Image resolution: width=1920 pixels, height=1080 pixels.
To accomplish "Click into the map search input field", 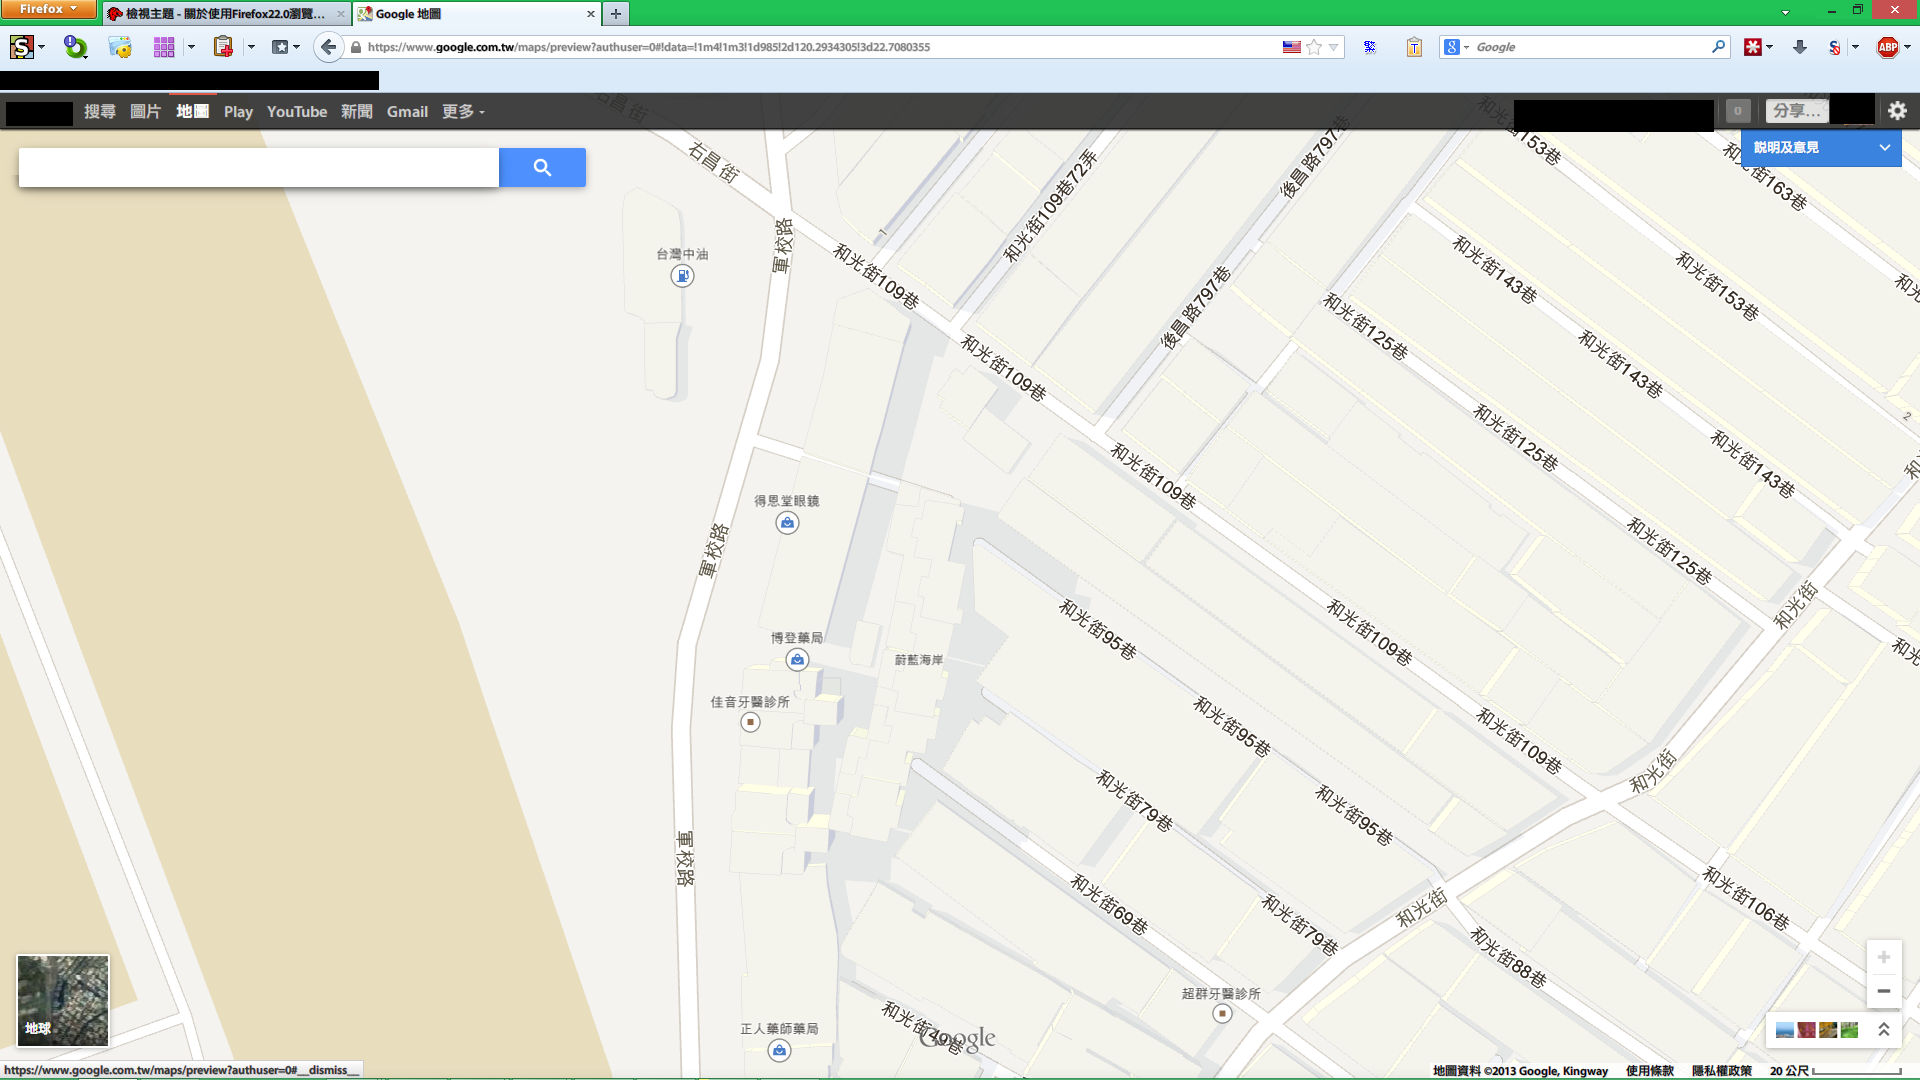I will click(258, 168).
